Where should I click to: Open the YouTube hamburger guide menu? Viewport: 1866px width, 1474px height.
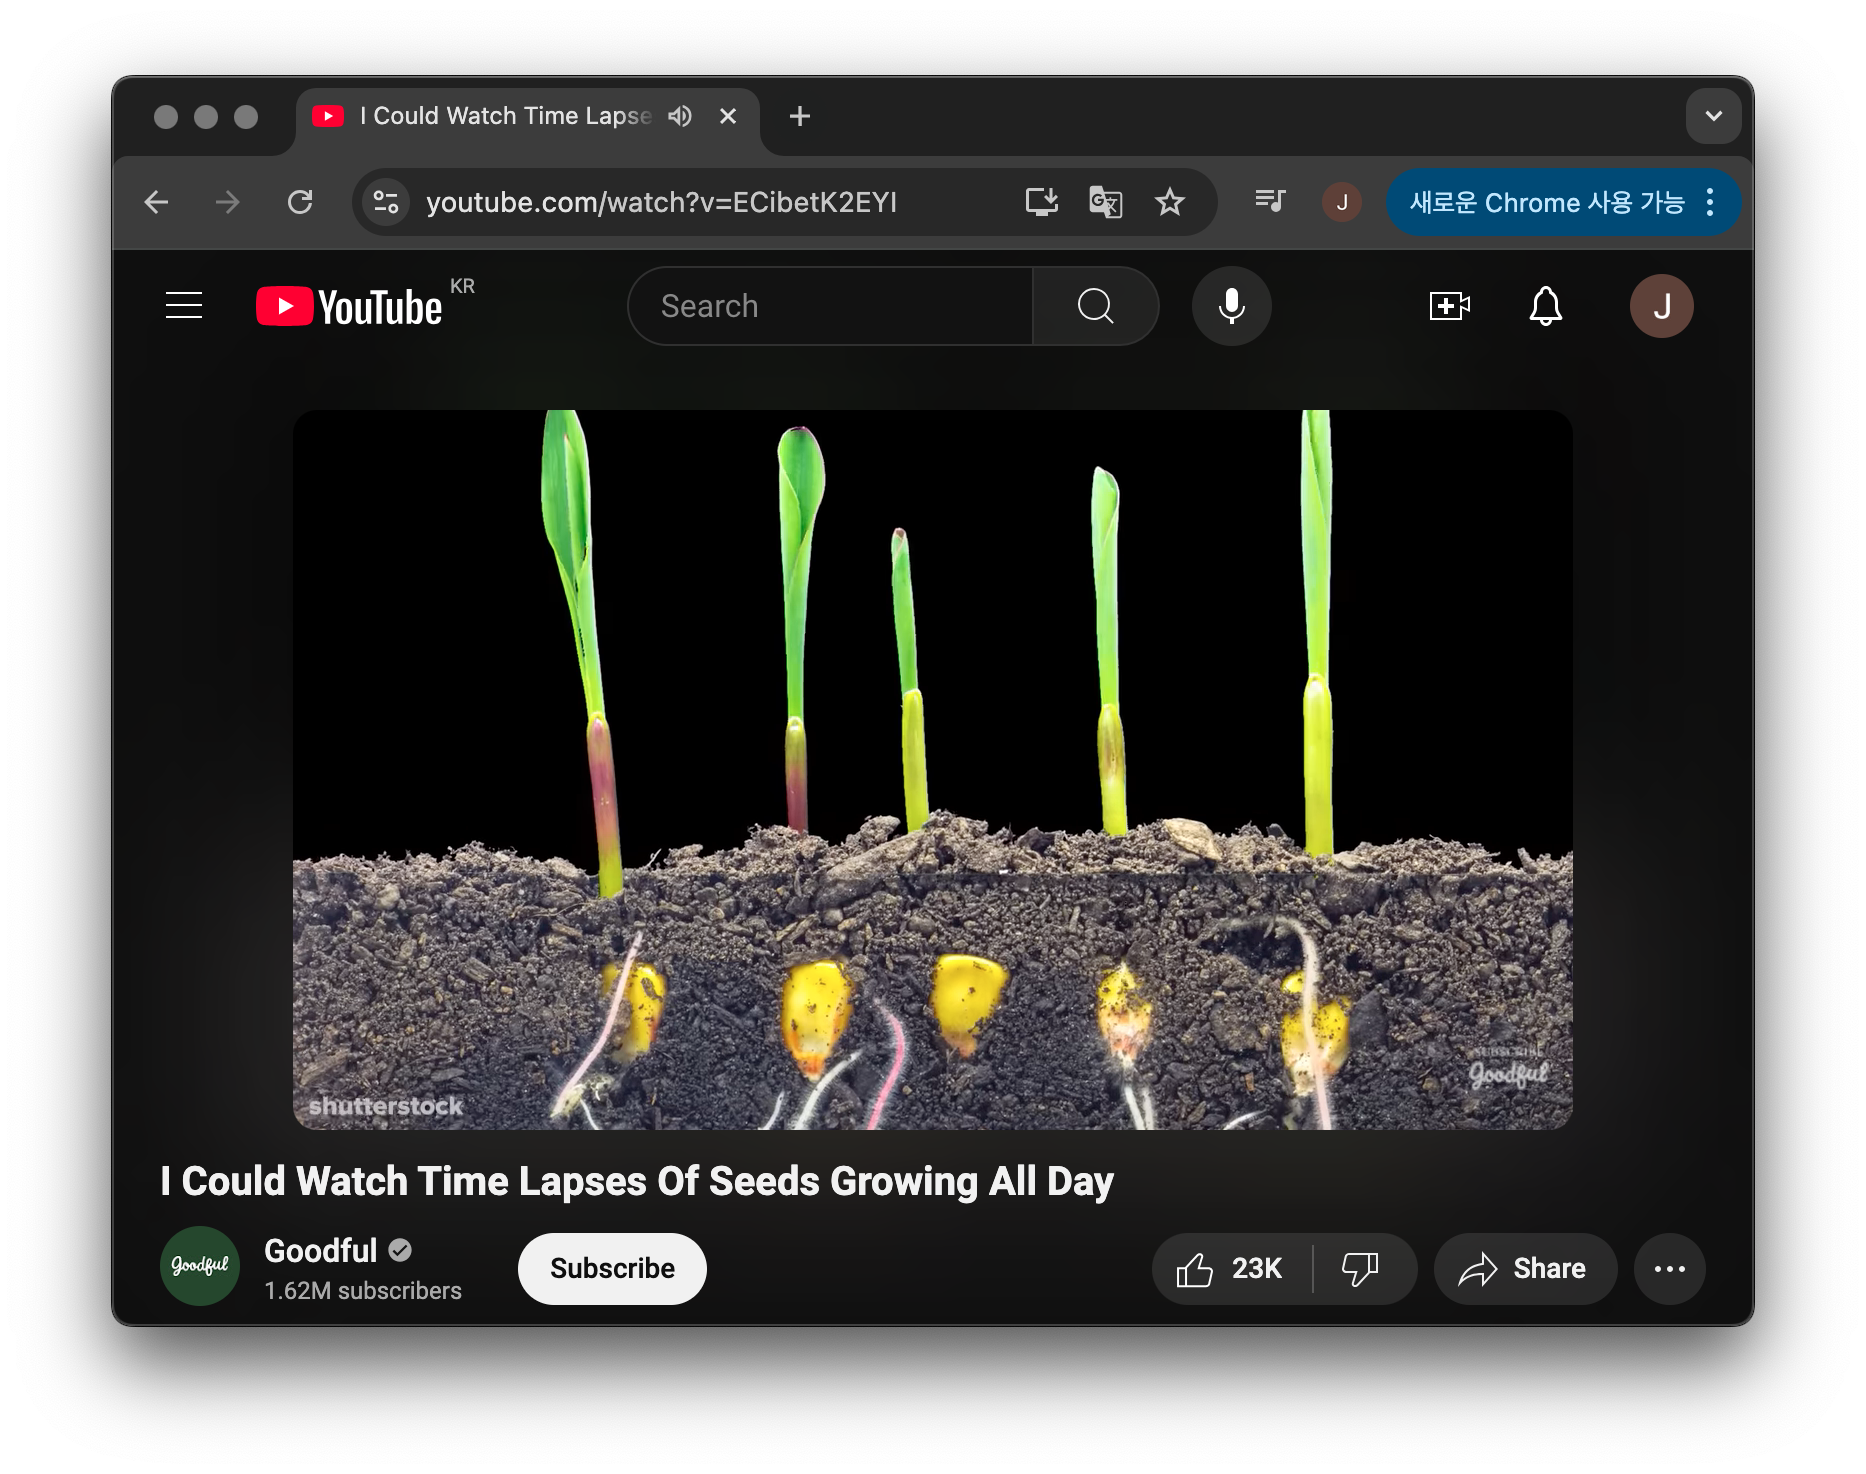(x=184, y=306)
